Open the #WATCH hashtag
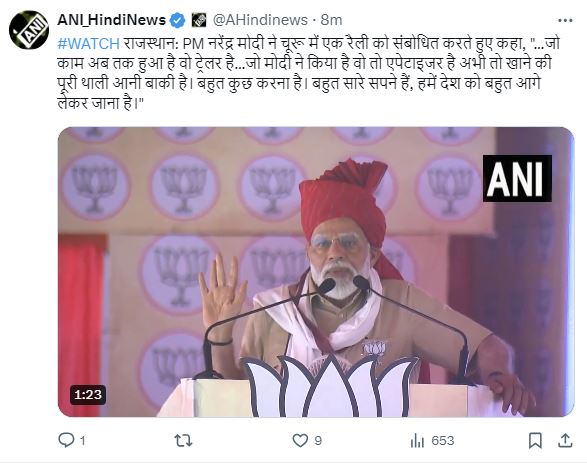587x468 pixels. pos(88,44)
